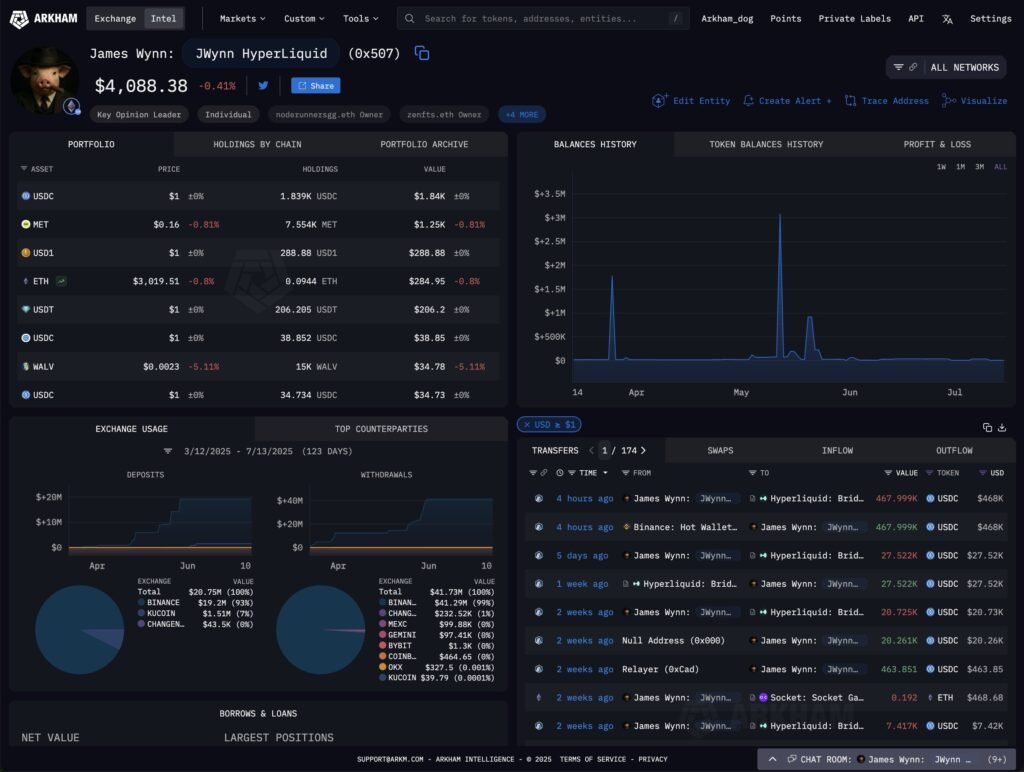The image size is (1024, 772).
Task: Click the blue Share button
Action: [316, 86]
